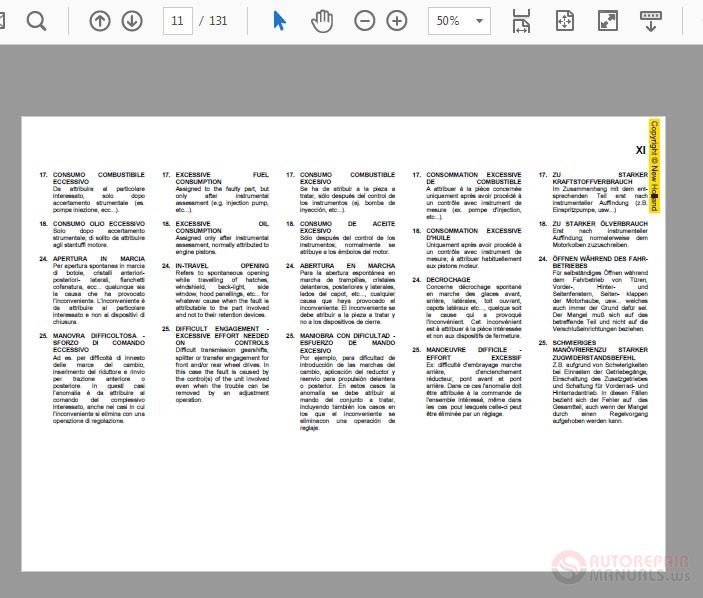Open the find text magnifier tool
Image resolution: width=703 pixels, height=598 pixels.
[36, 21]
